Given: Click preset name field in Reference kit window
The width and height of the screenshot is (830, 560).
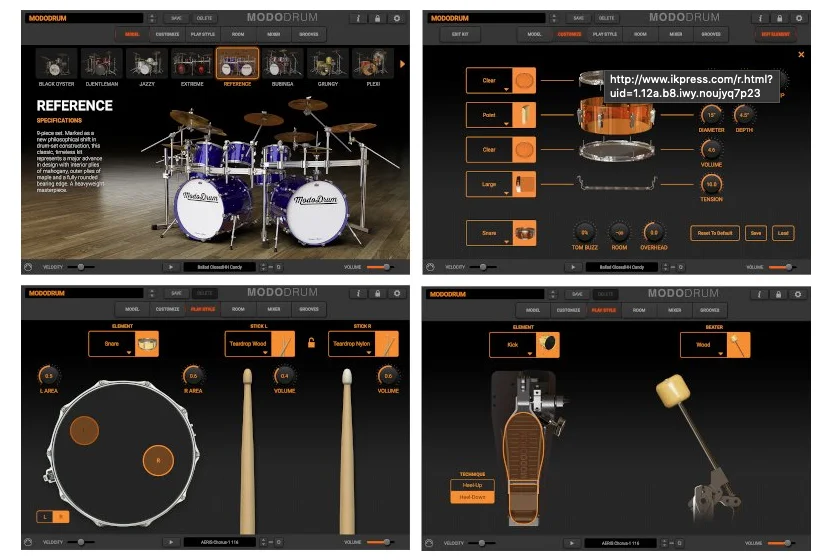Looking at the screenshot, I should pos(84,19).
